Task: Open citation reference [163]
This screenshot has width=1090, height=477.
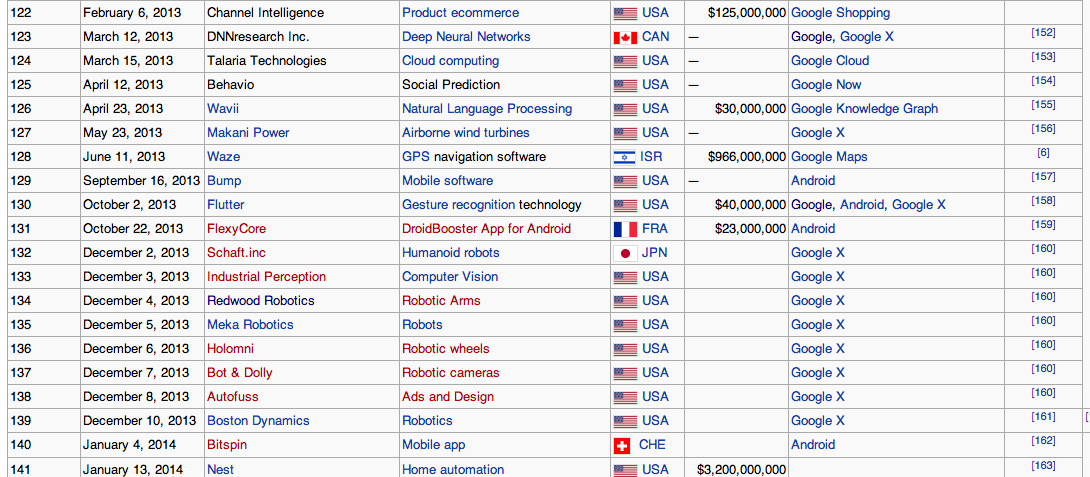Action: [x=1043, y=464]
